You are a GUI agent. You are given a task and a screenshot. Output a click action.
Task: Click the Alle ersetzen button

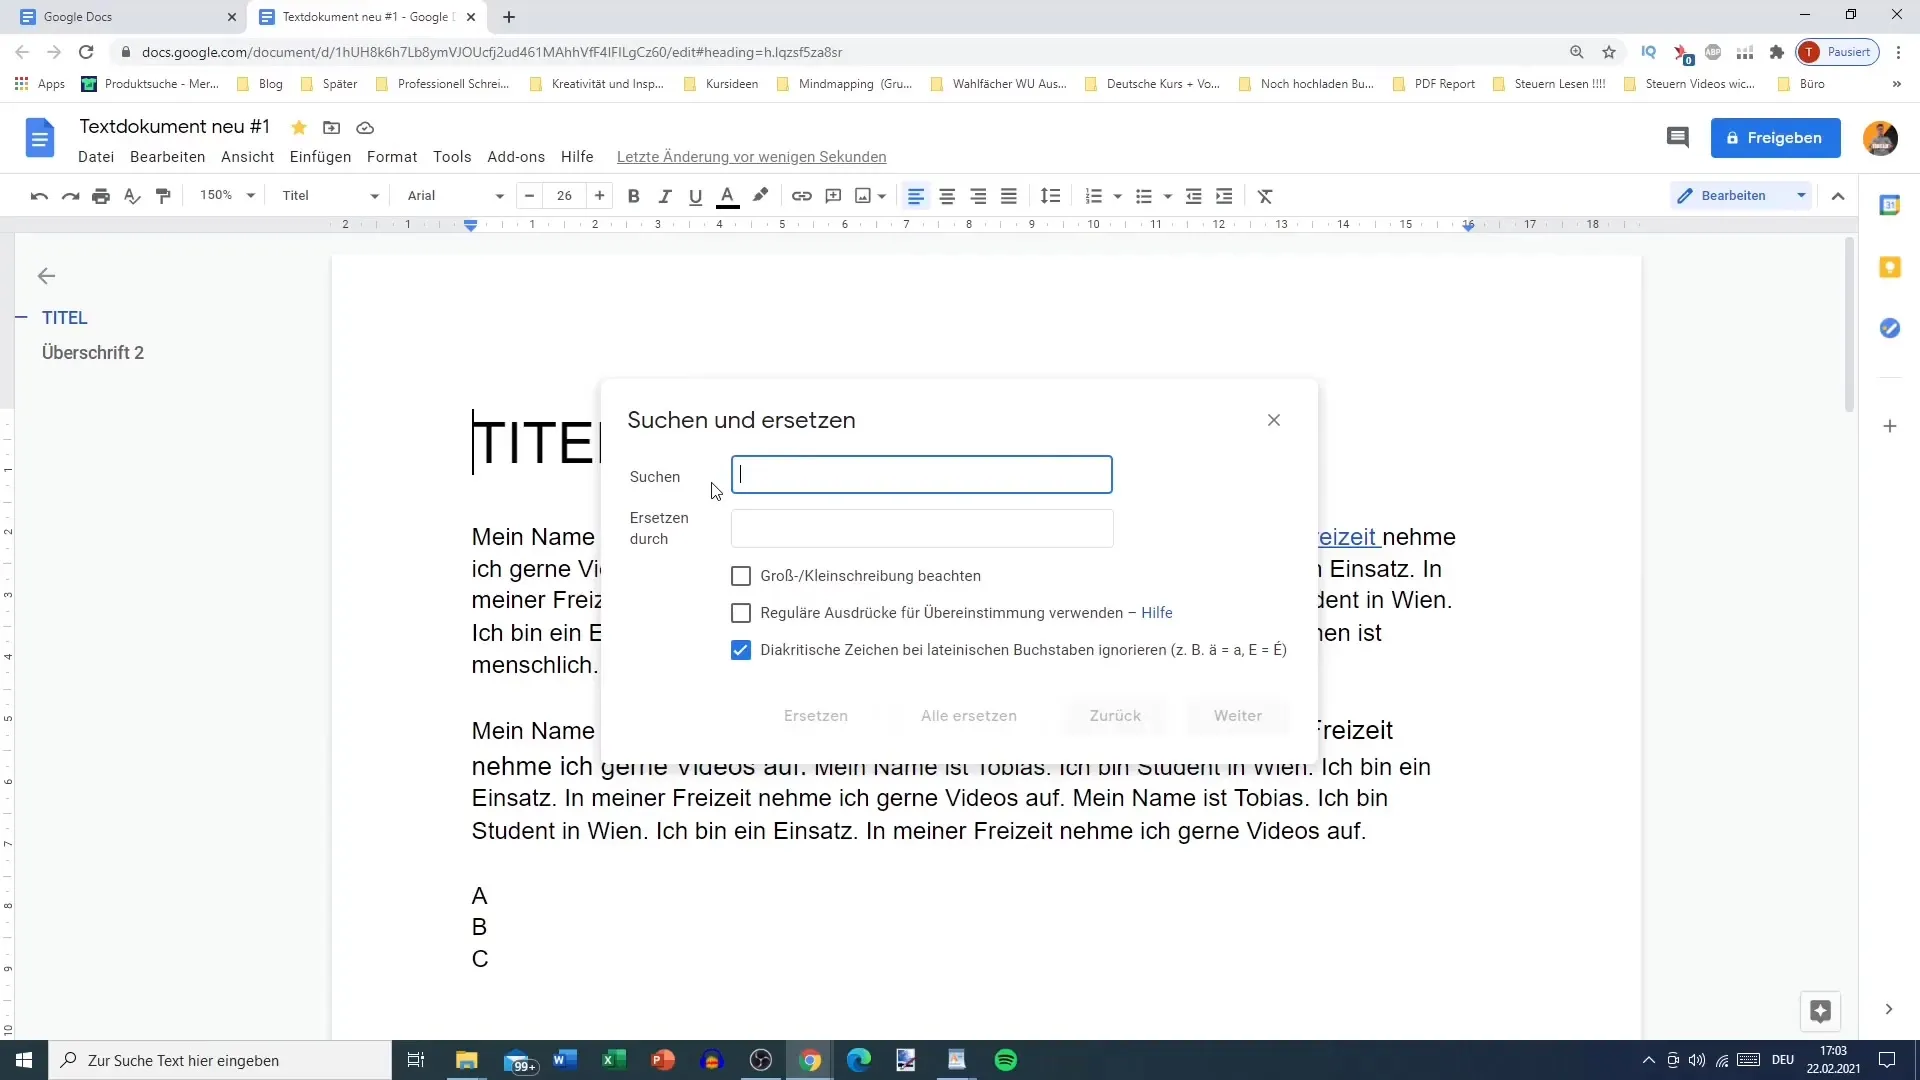[968, 716]
